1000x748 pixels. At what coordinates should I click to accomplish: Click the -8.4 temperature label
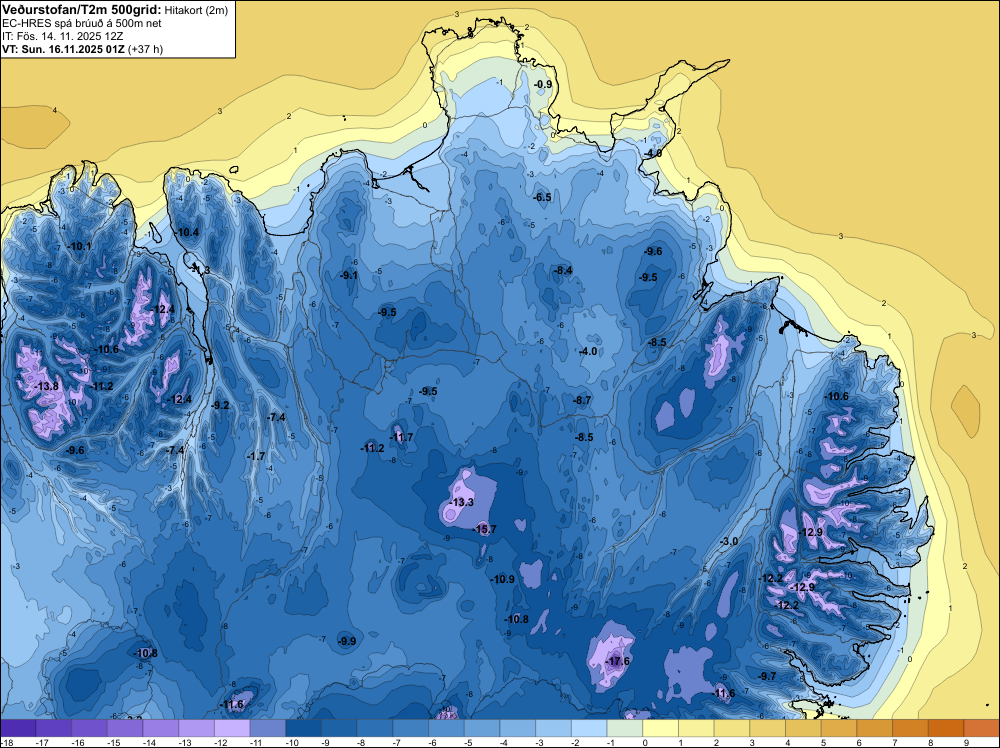point(563,270)
